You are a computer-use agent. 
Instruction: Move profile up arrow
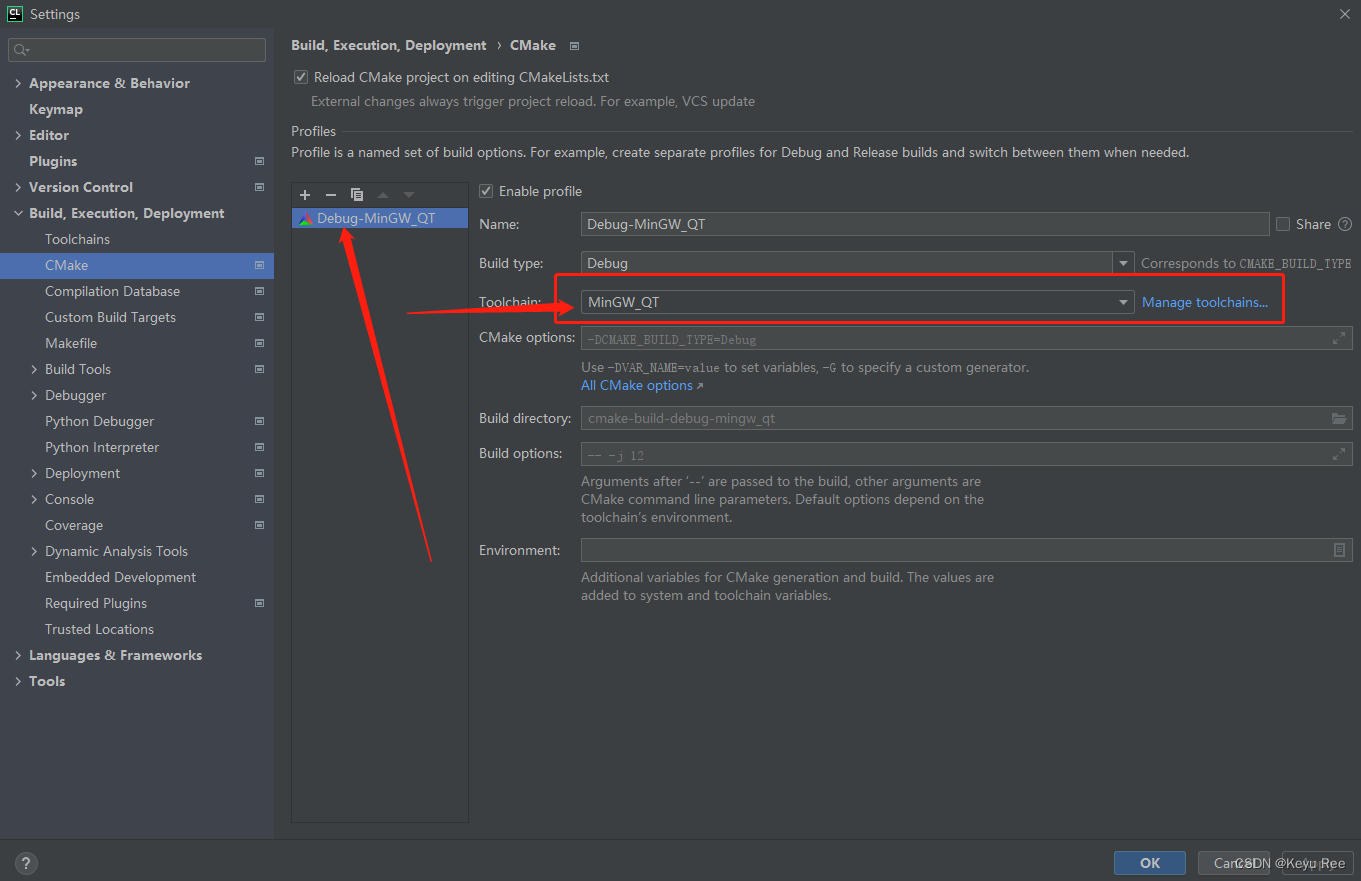(x=383, y=195)
